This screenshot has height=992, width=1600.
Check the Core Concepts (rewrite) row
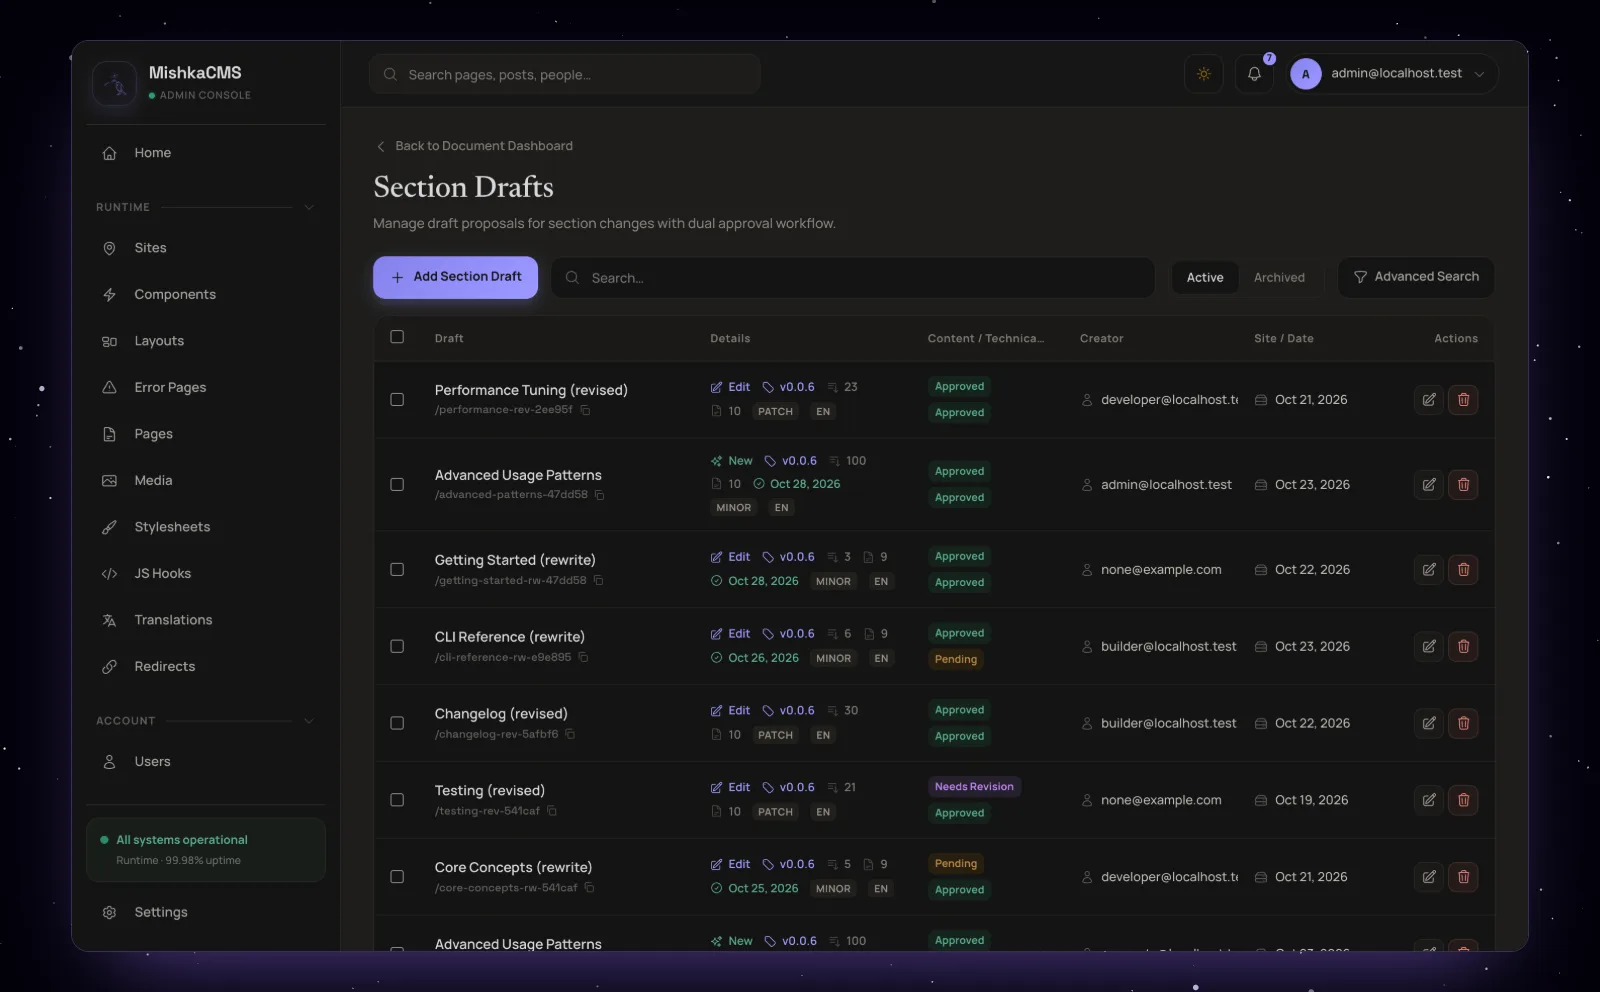[397, 877]
